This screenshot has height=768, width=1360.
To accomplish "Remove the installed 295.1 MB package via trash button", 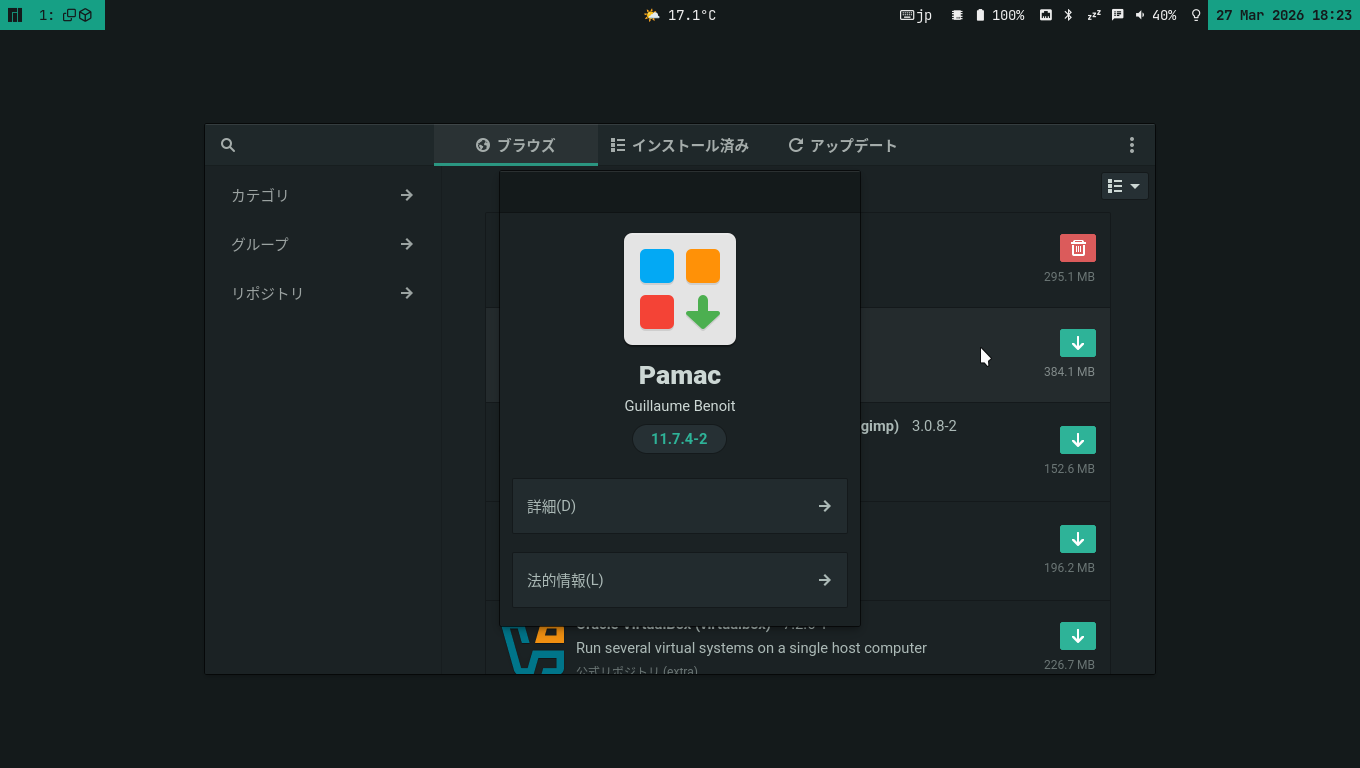I will 1078,248.
